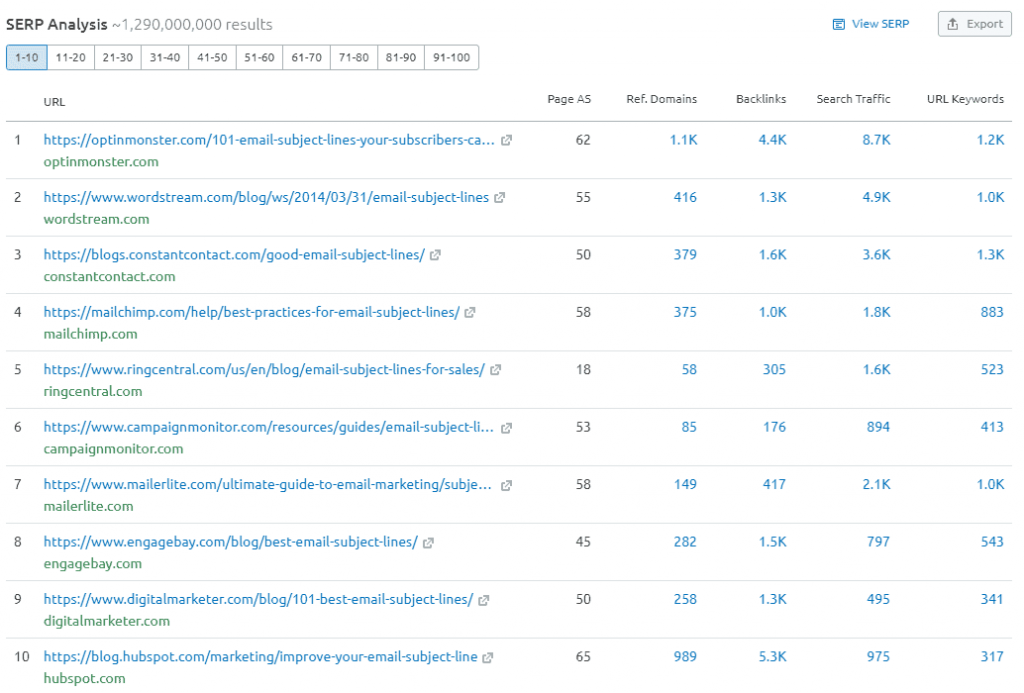Open external link icon for mailerlite URL

click(506, 485)
